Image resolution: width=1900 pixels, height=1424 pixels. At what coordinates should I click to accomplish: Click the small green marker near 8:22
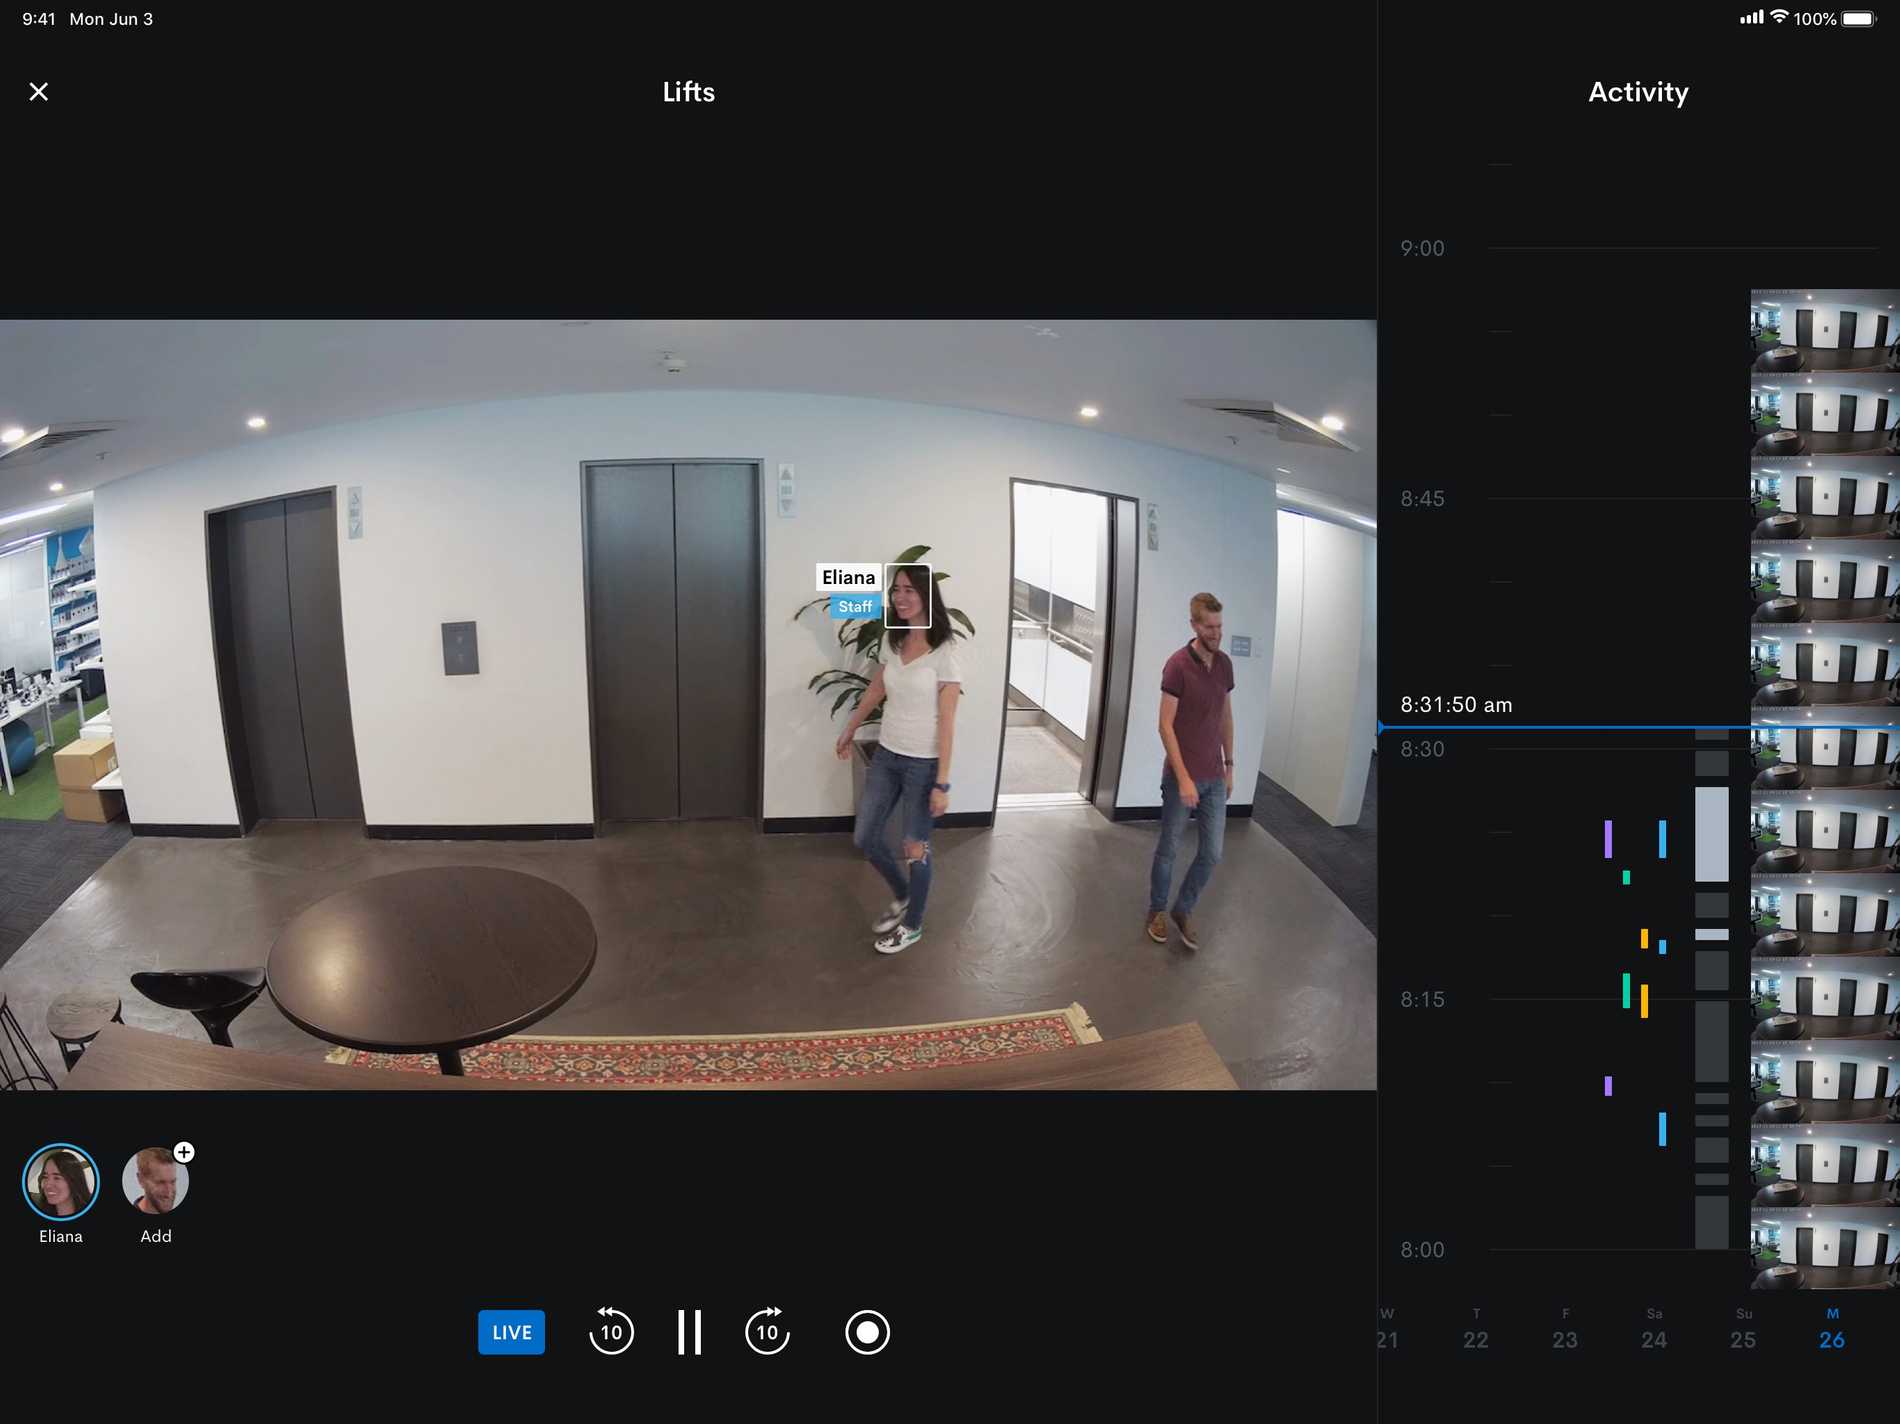click(x=1626, y=877)
